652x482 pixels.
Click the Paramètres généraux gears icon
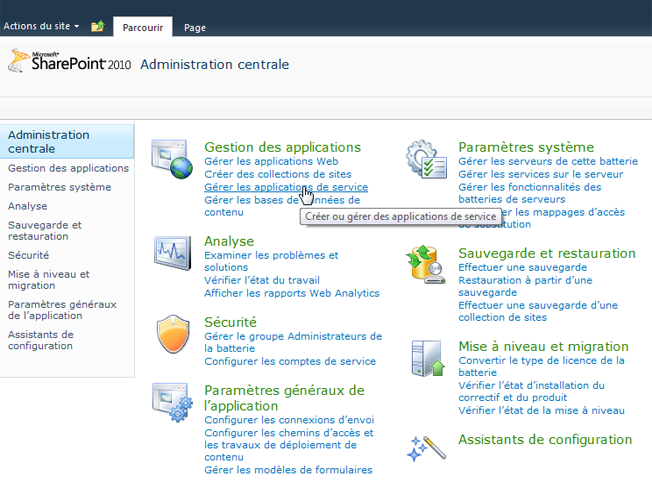172,403
